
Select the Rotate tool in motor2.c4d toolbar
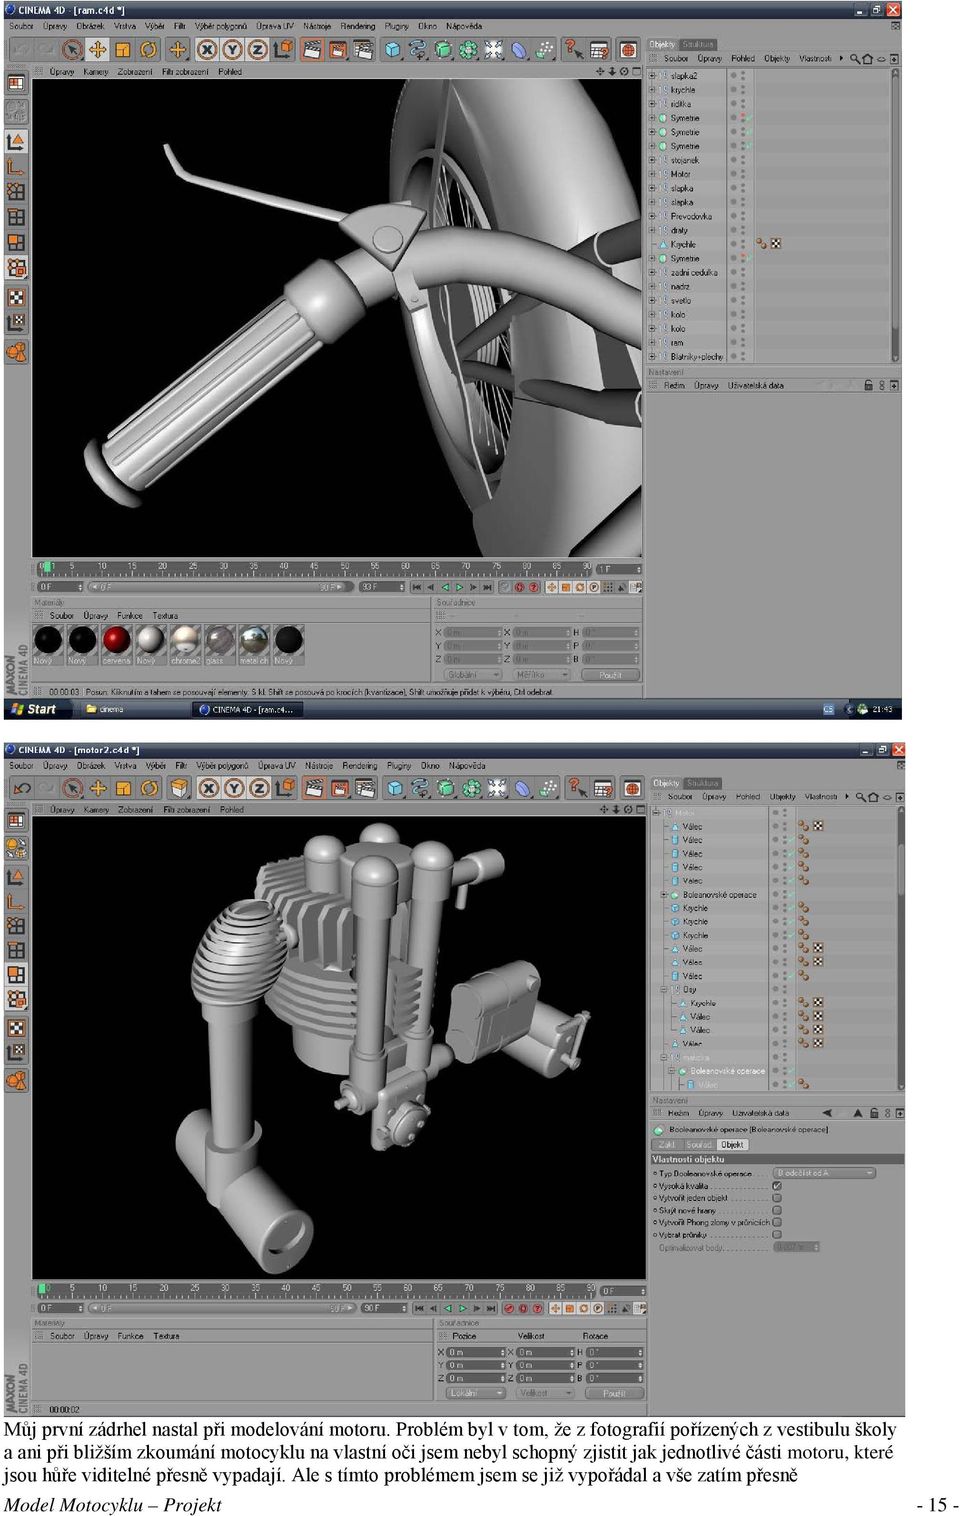pos(149,788)
